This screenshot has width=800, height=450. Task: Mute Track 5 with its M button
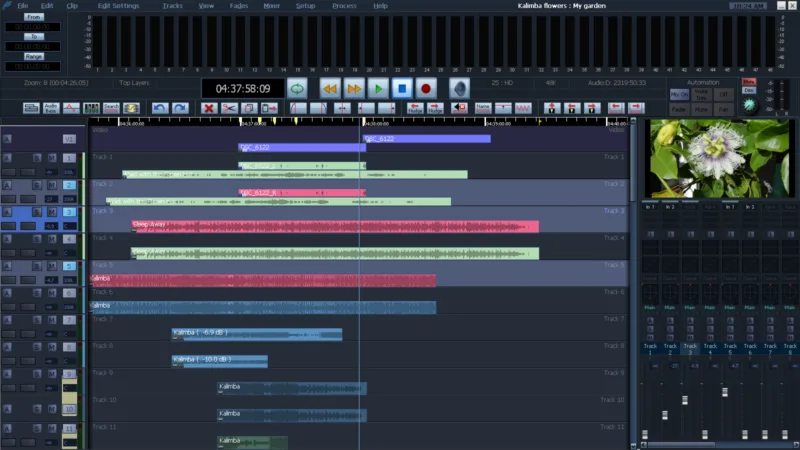click(x=52, y=266)
